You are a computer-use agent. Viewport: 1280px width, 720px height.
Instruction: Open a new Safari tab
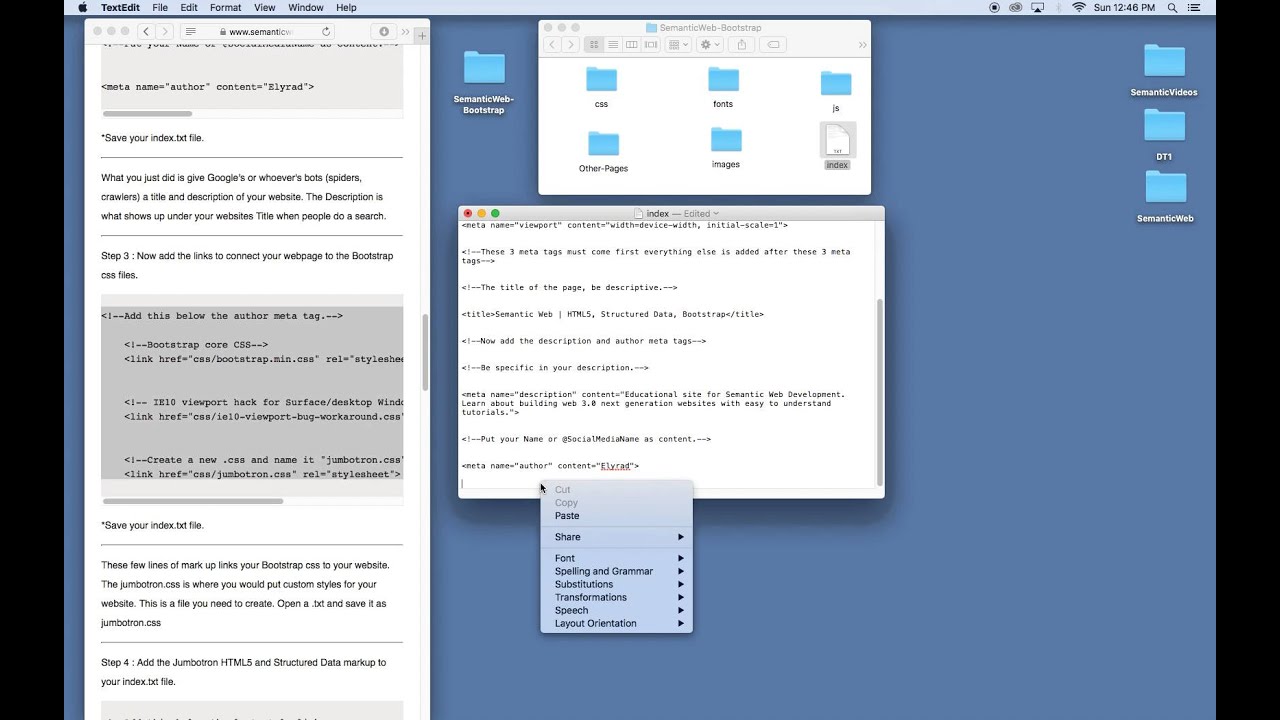click(x=422, y=36)
